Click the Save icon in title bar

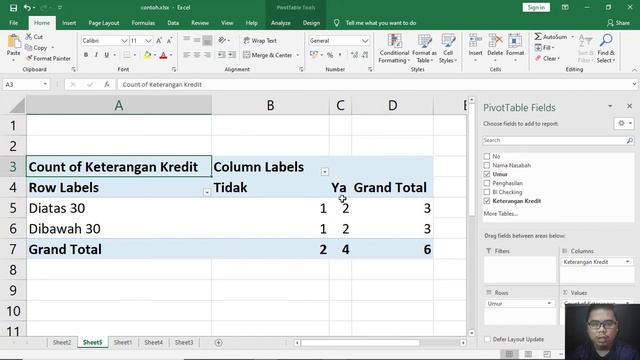[x=13, y=8]
